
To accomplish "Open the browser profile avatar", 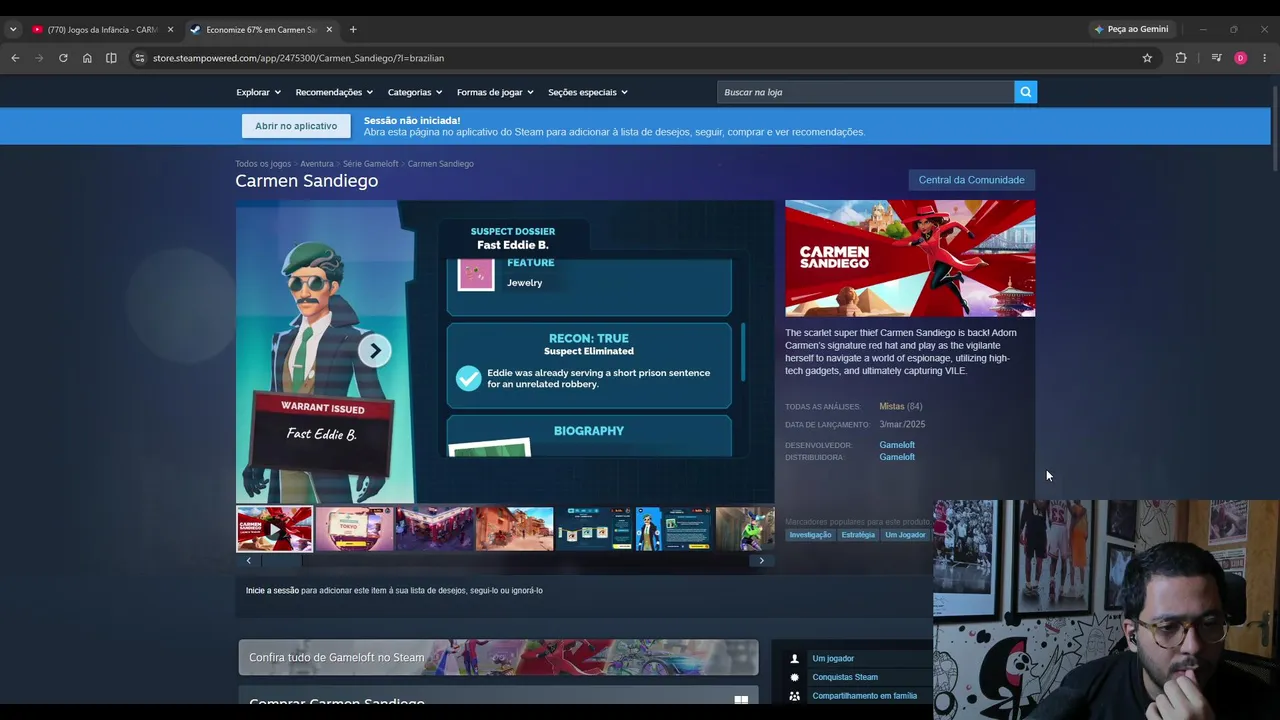I will 1241,58.
